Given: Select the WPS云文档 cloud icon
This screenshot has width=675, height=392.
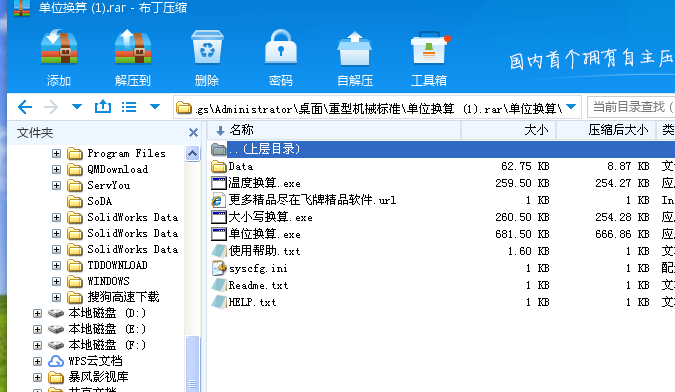Looking at the screenshot, I should pyautogui.click(x=56, y=361).
